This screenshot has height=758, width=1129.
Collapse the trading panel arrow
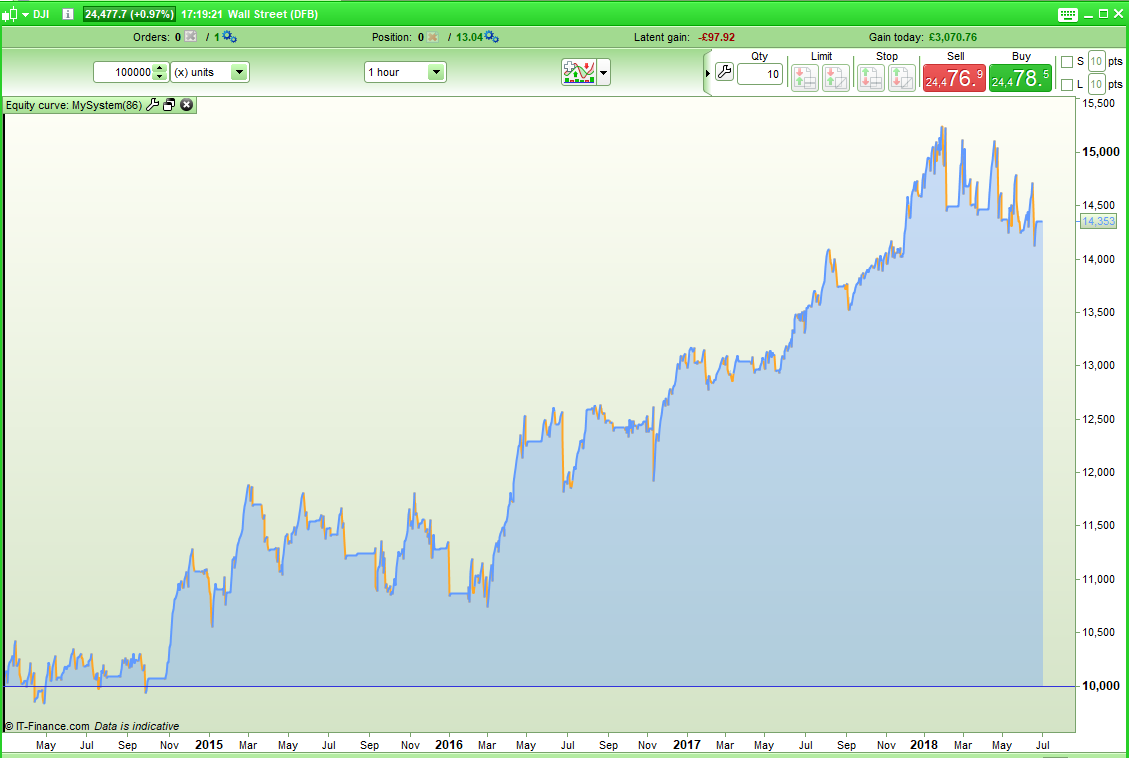(708, 73)
